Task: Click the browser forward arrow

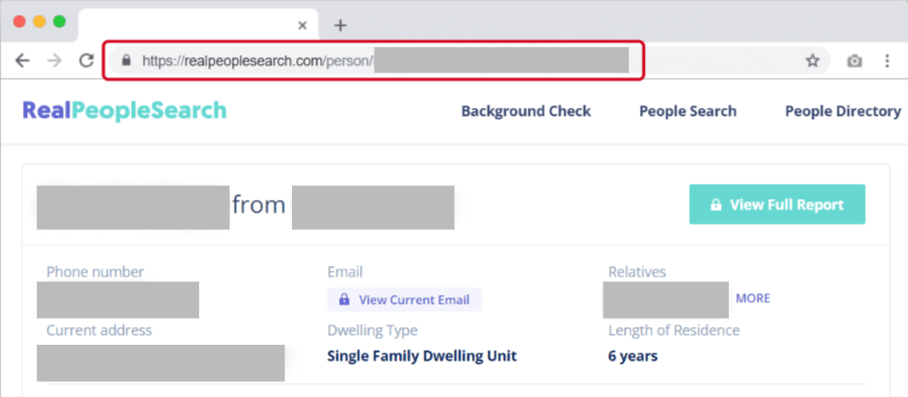Action: pos(54,61)
